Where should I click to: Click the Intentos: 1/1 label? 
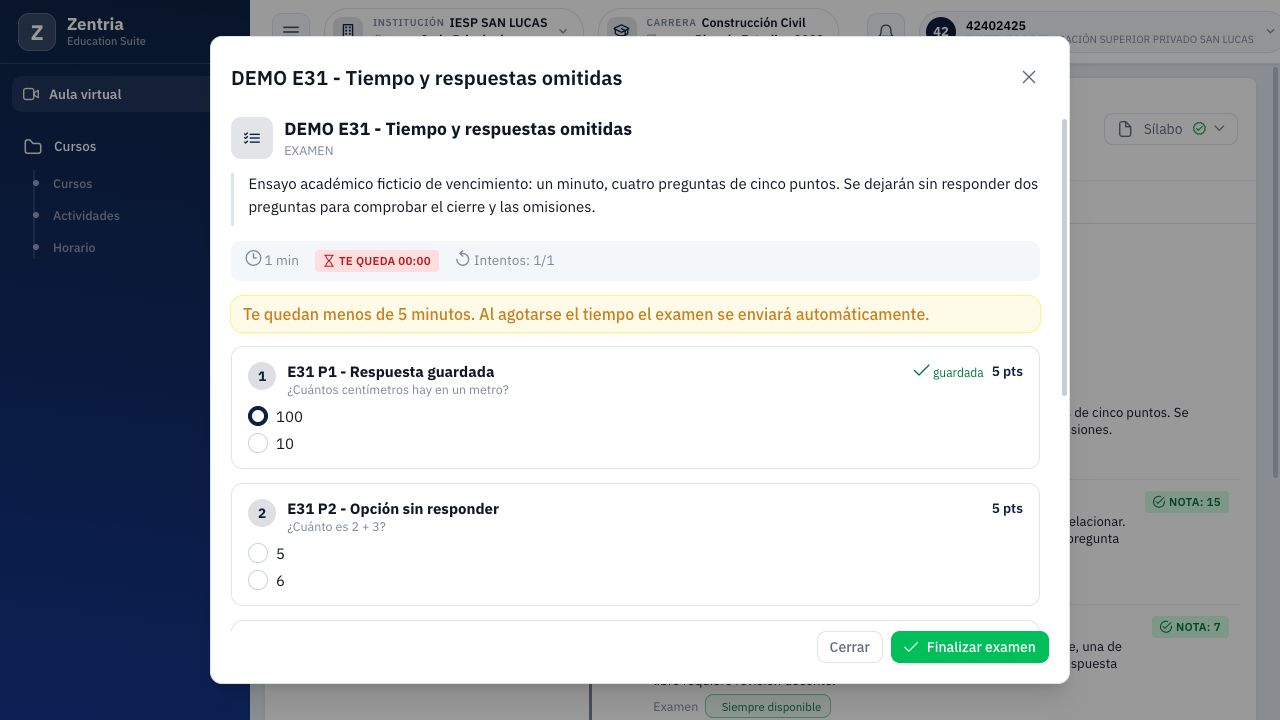click(514, 260)
